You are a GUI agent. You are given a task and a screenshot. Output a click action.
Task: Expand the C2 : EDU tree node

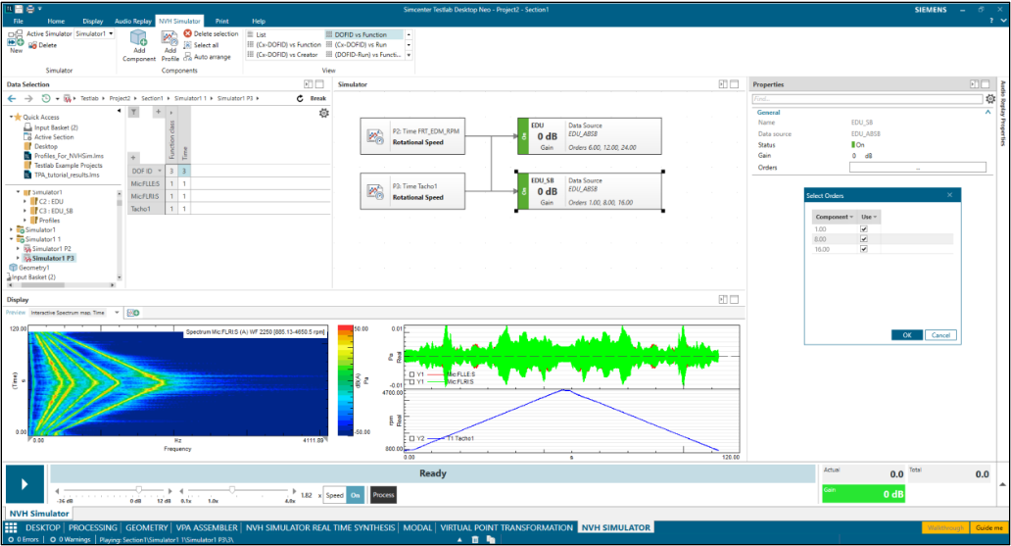click(x=25, y=201)
